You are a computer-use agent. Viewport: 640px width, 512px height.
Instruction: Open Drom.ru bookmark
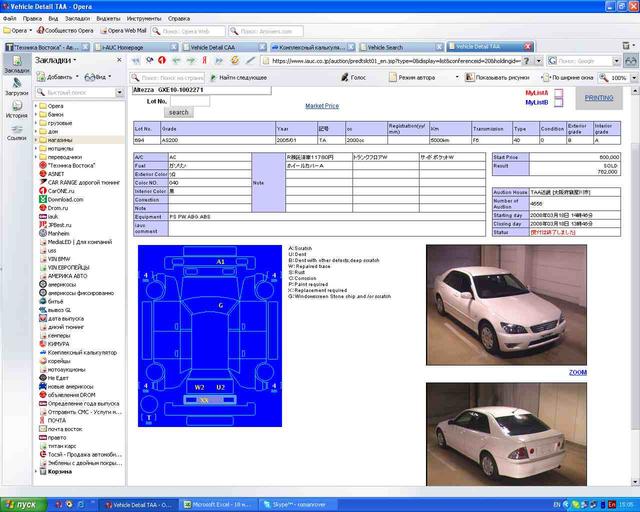56,208
